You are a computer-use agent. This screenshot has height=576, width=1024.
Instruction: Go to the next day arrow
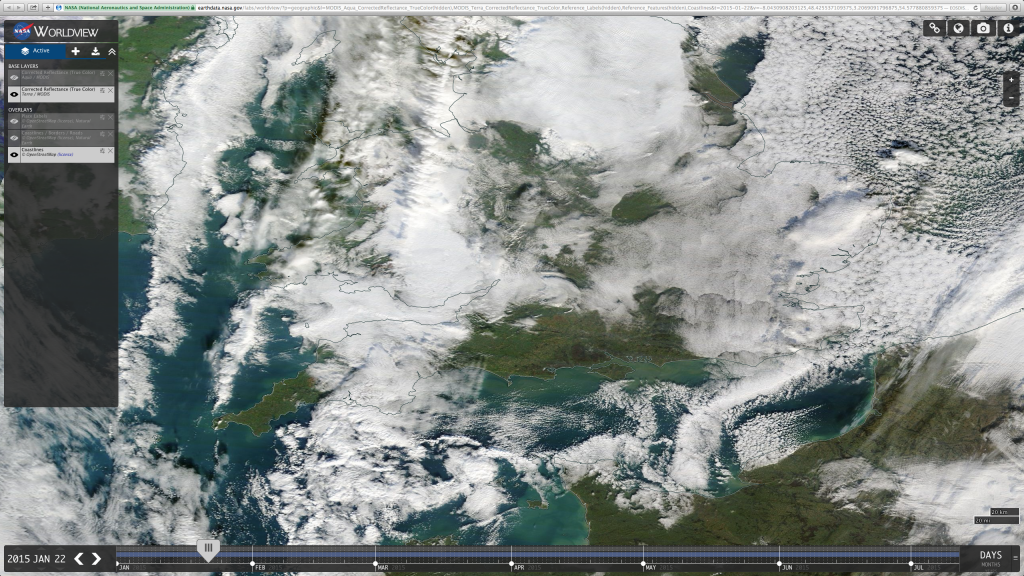[x=97, y=559]
